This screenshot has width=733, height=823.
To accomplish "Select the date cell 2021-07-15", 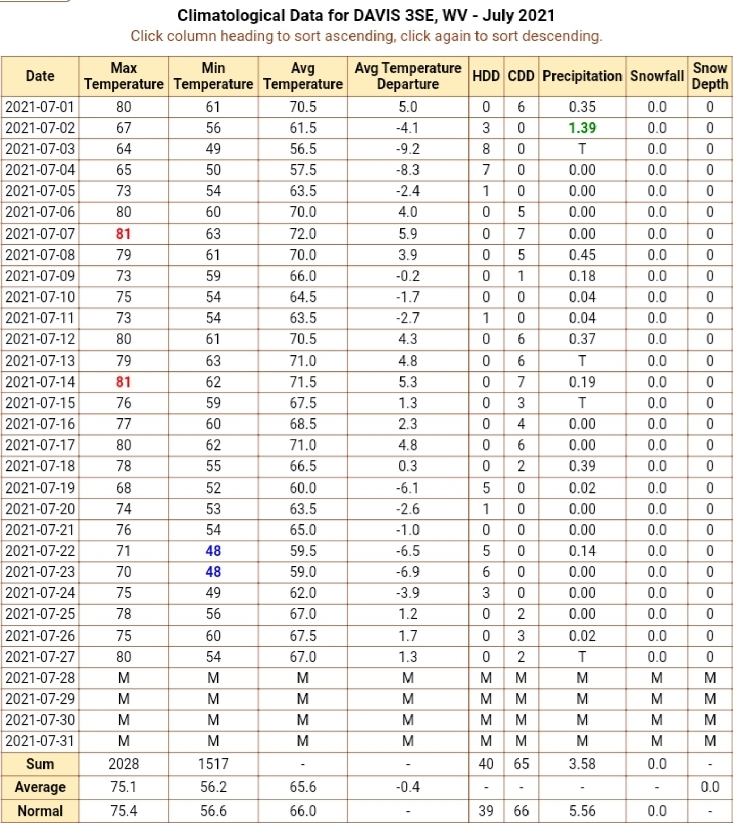I will (x=40, y=403).
